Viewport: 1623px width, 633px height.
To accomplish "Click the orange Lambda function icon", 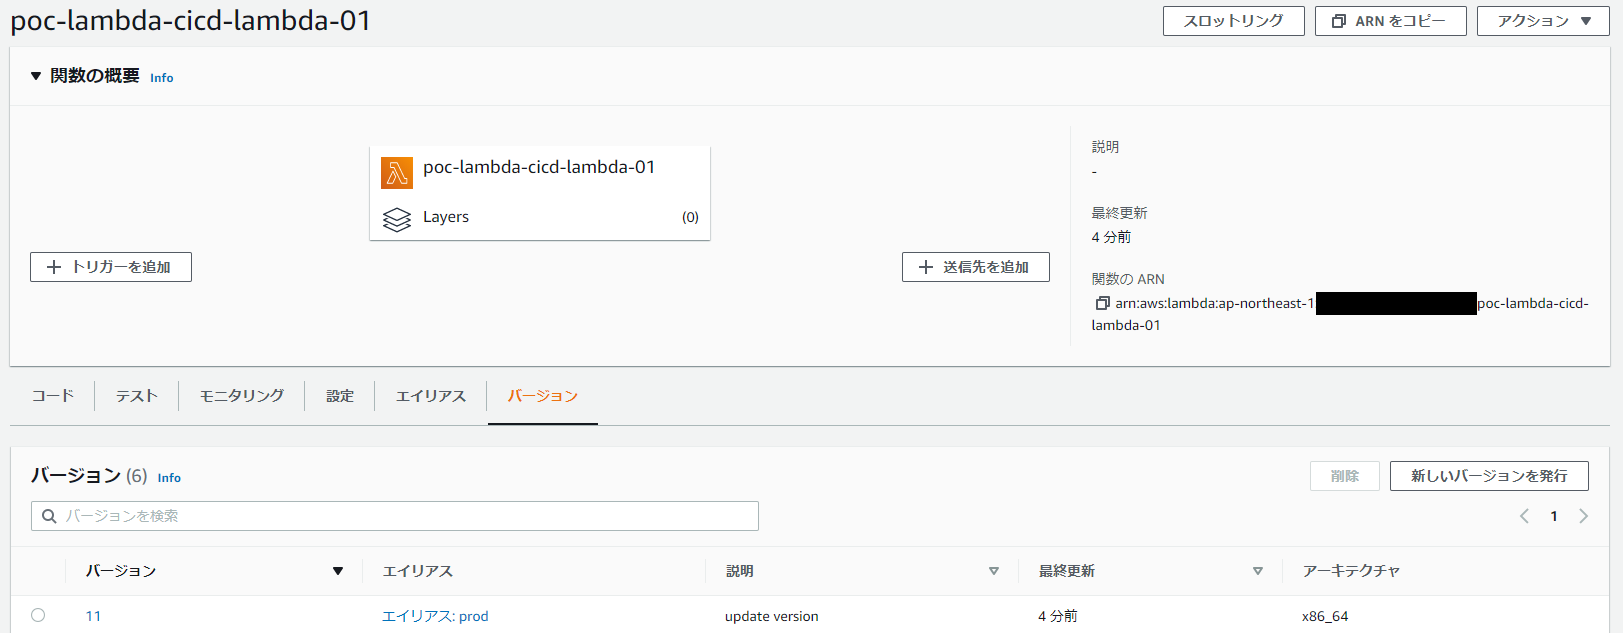I will tap(397, 173).
